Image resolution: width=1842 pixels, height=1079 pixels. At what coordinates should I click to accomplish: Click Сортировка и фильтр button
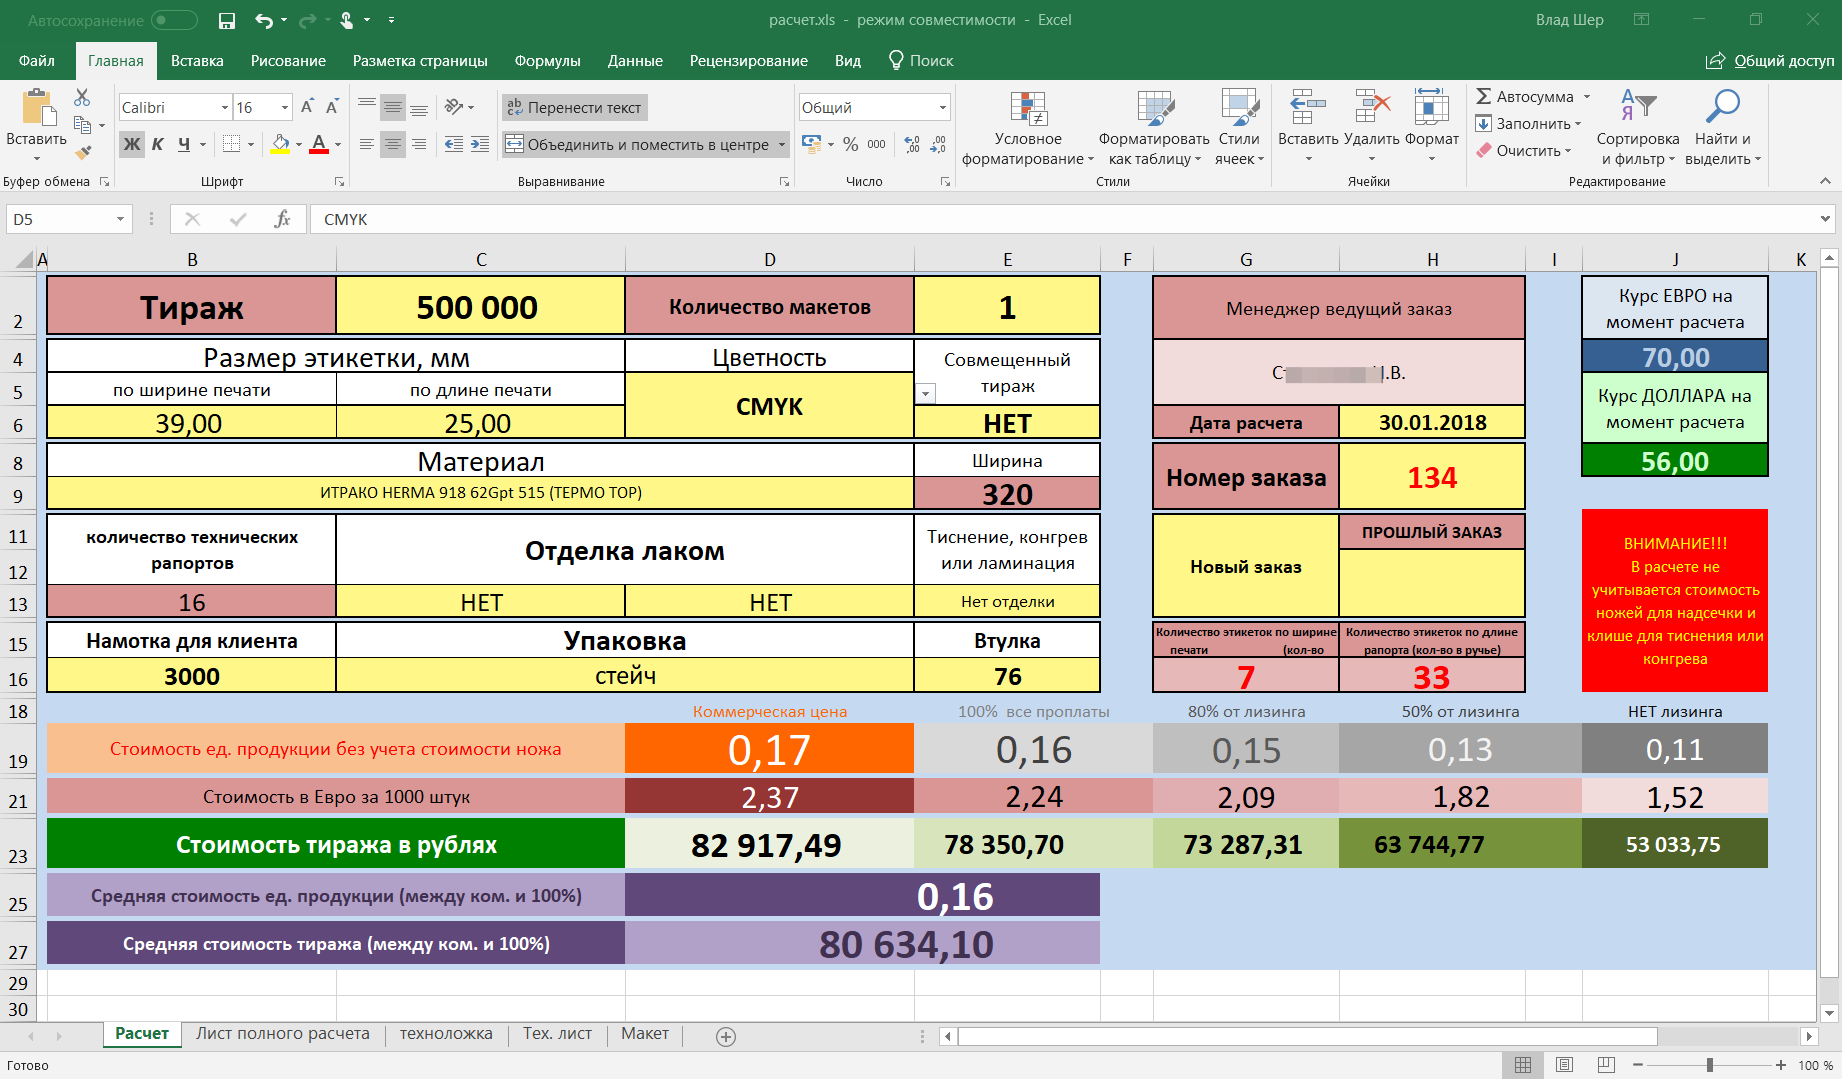pyautogui.click(x=1638, y=128)
